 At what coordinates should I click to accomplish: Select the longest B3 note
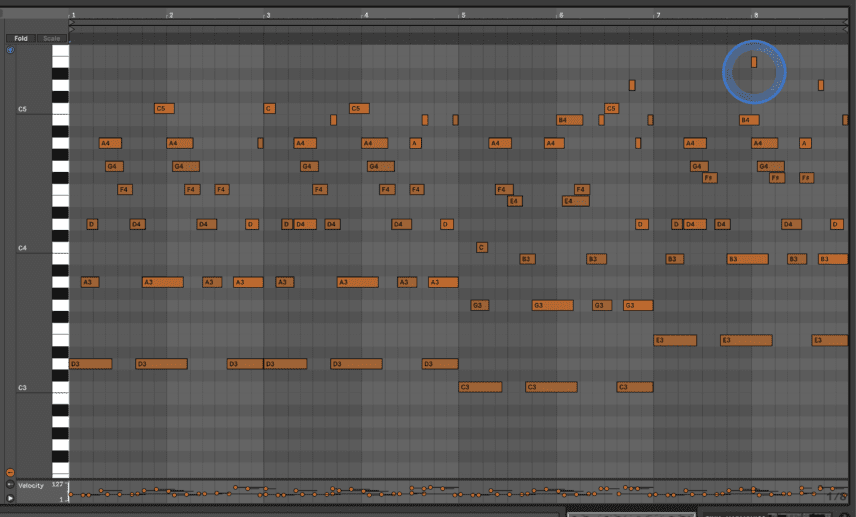point(747,259)
